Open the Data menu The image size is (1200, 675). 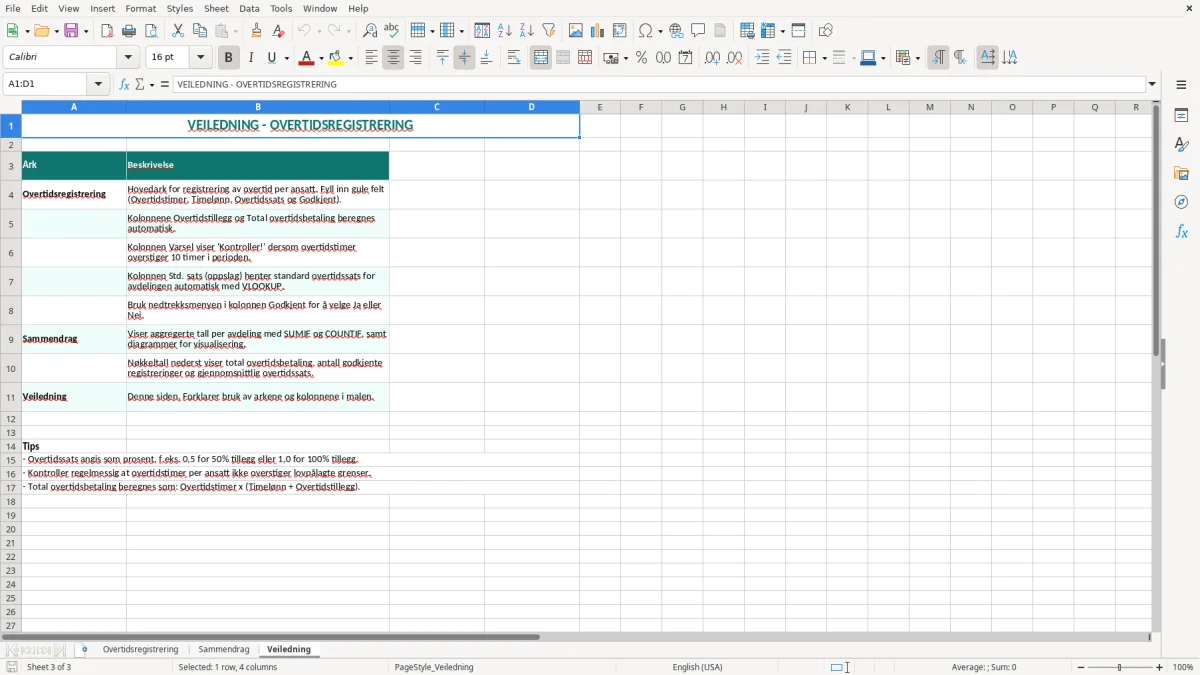coord(249,8)
